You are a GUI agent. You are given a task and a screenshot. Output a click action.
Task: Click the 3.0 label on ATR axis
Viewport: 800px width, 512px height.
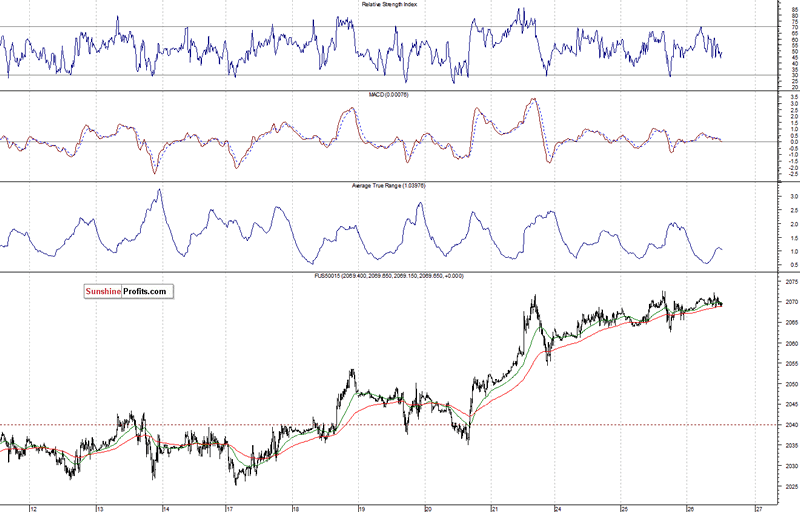794,196
